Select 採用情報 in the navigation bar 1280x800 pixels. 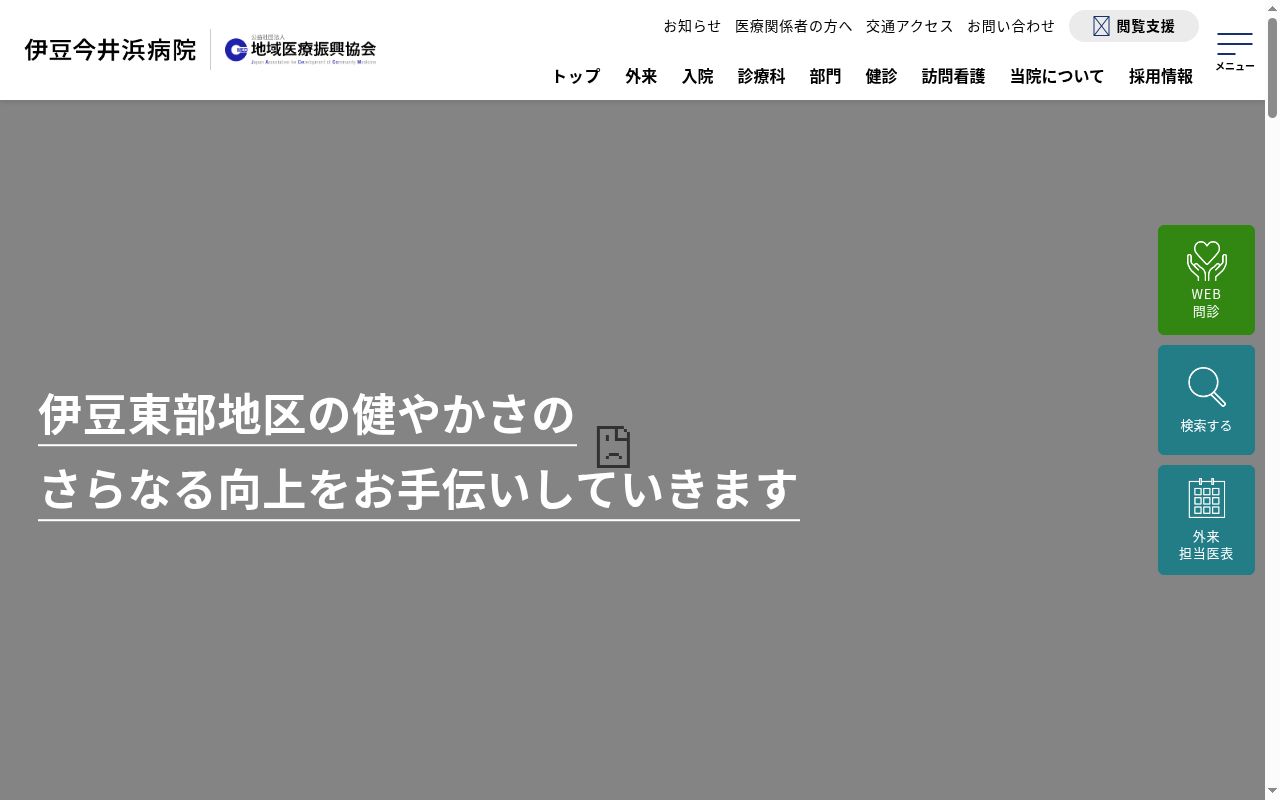click(x=1161, y=76)
